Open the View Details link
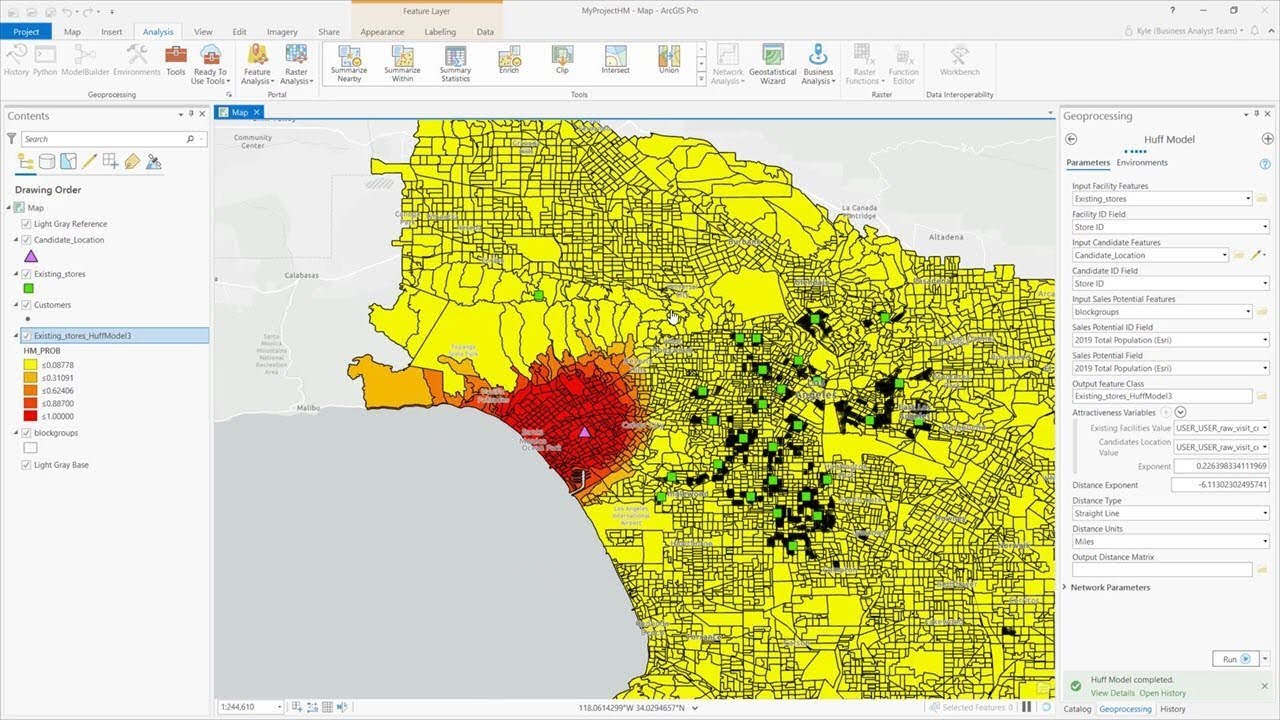Viewport: 1280px width, 720px height. click(1112, 693)
